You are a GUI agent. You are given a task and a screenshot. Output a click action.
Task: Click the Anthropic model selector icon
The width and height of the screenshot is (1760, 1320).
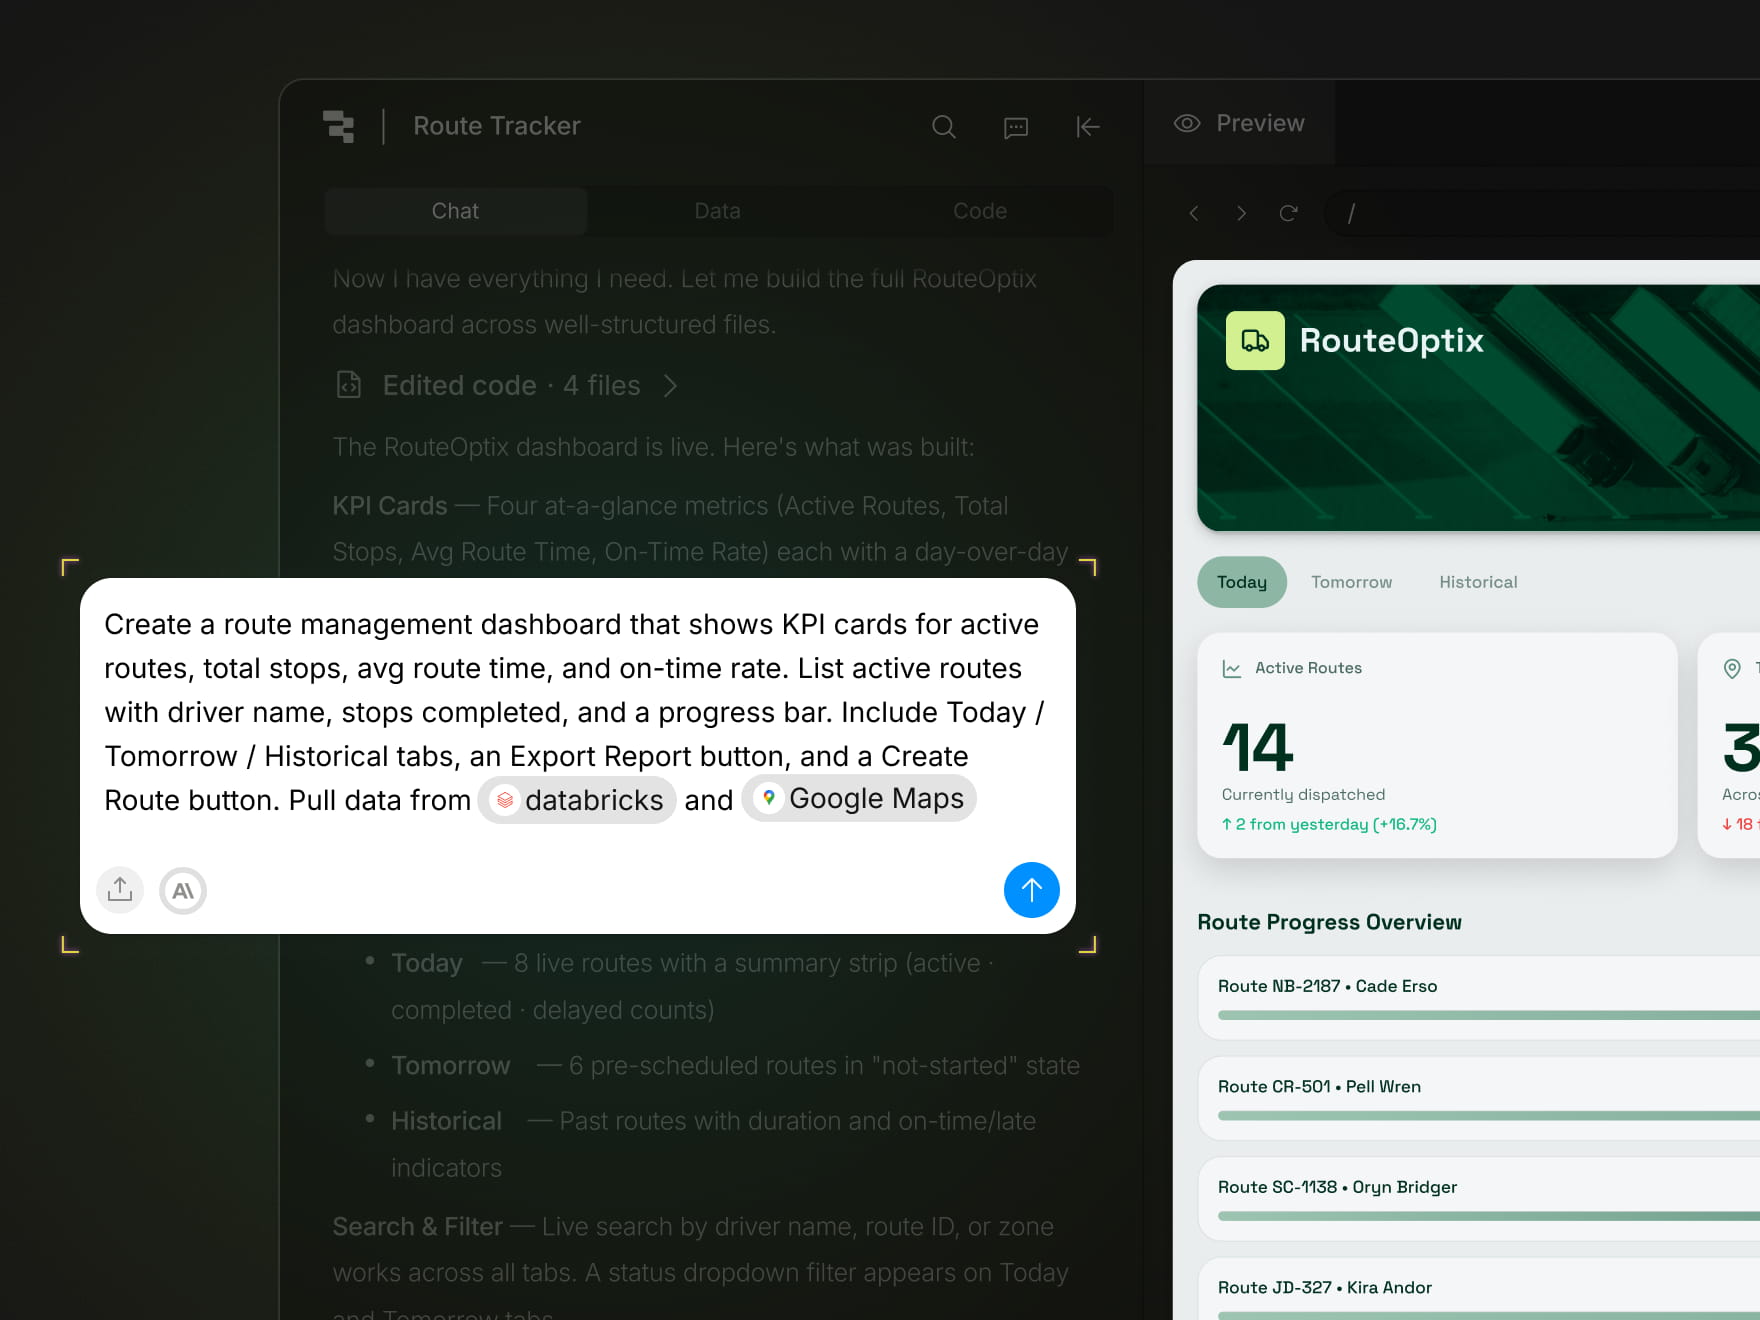tap(183, 890)
